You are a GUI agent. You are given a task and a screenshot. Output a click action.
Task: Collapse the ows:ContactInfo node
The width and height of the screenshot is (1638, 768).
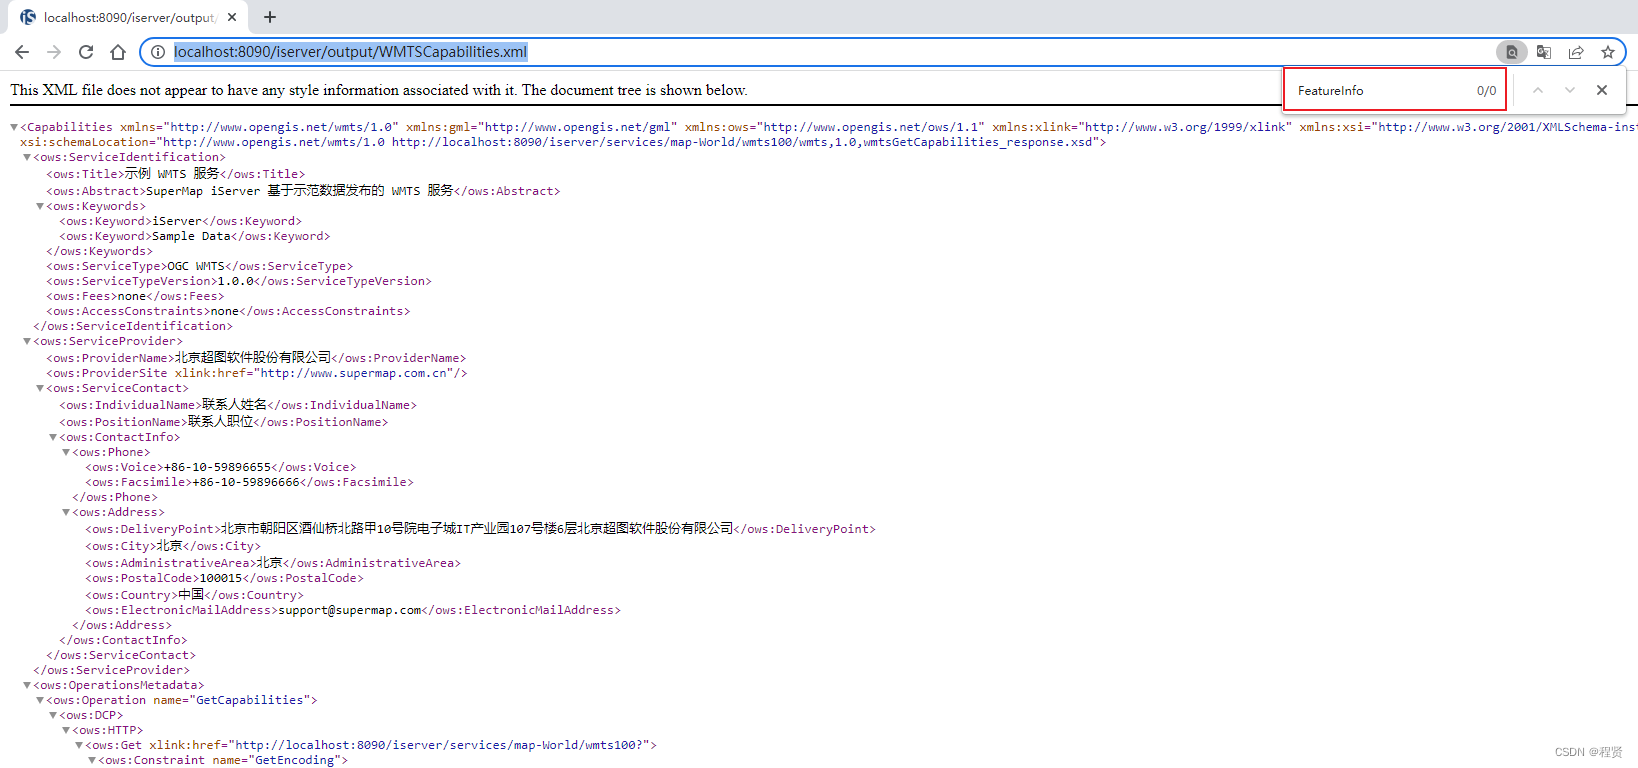pyautogui.click(x=53, y=437)
